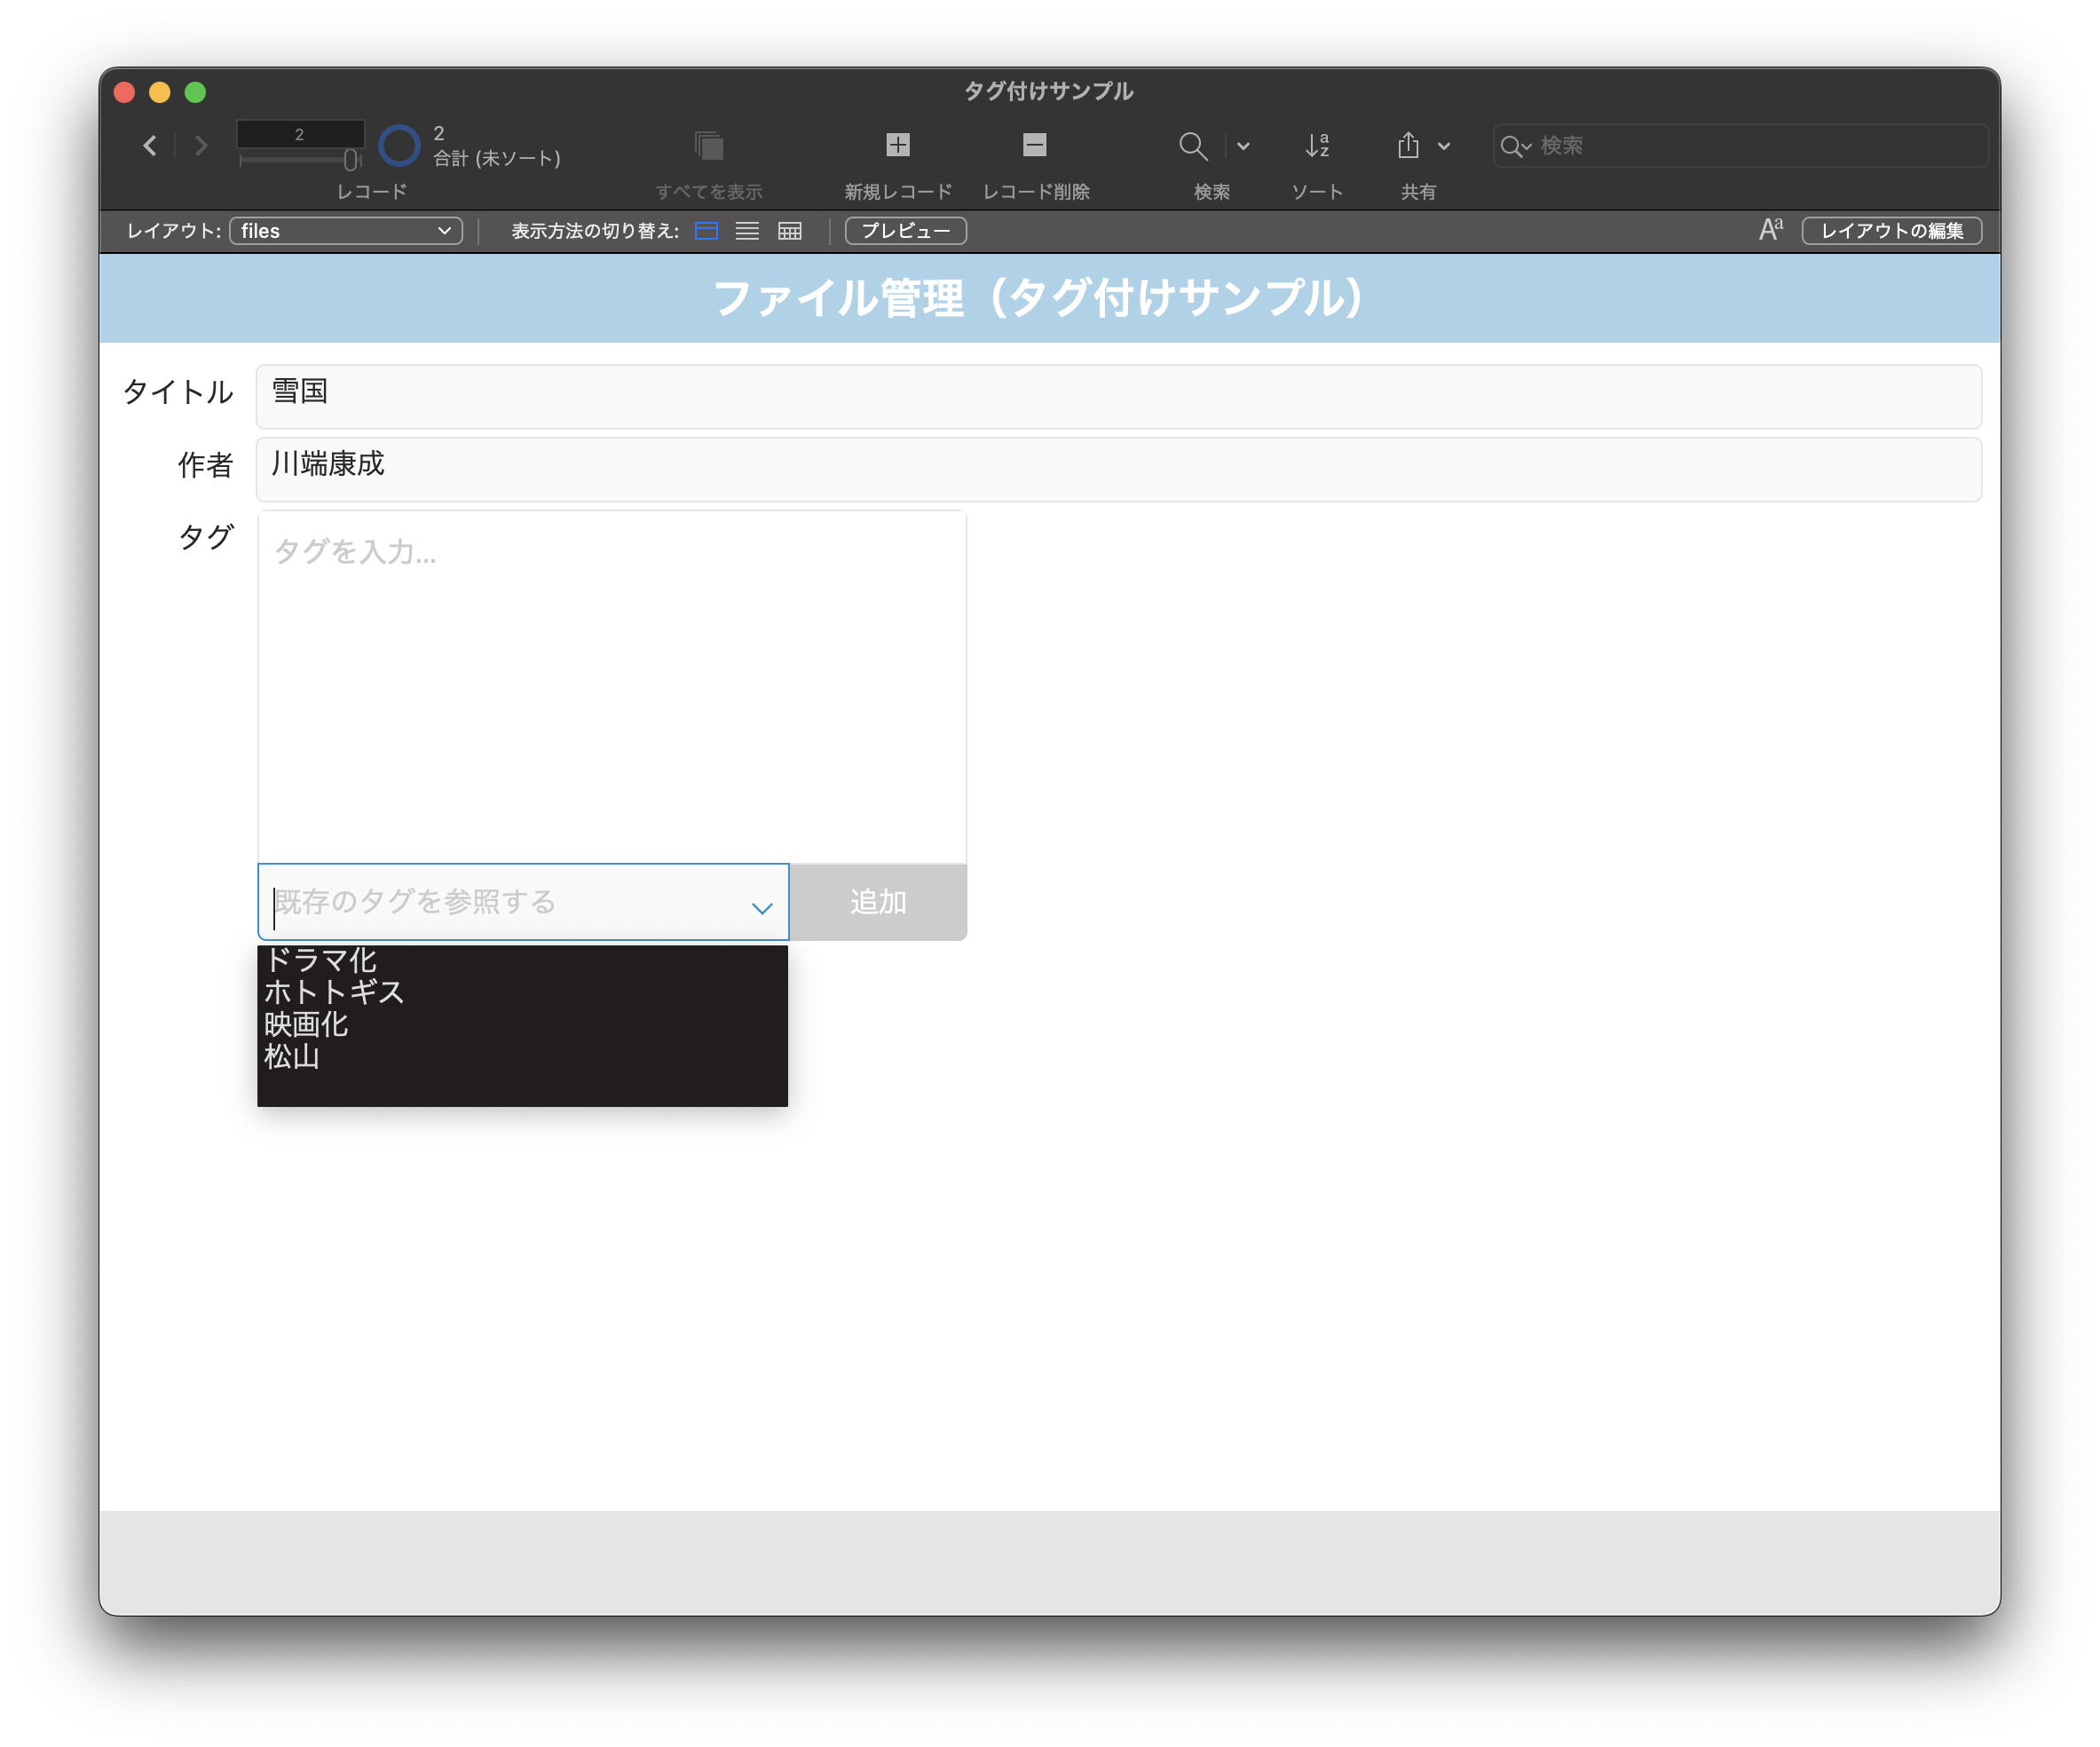
Task: Expand the Share dropdown chevron
Action: 1444,146
